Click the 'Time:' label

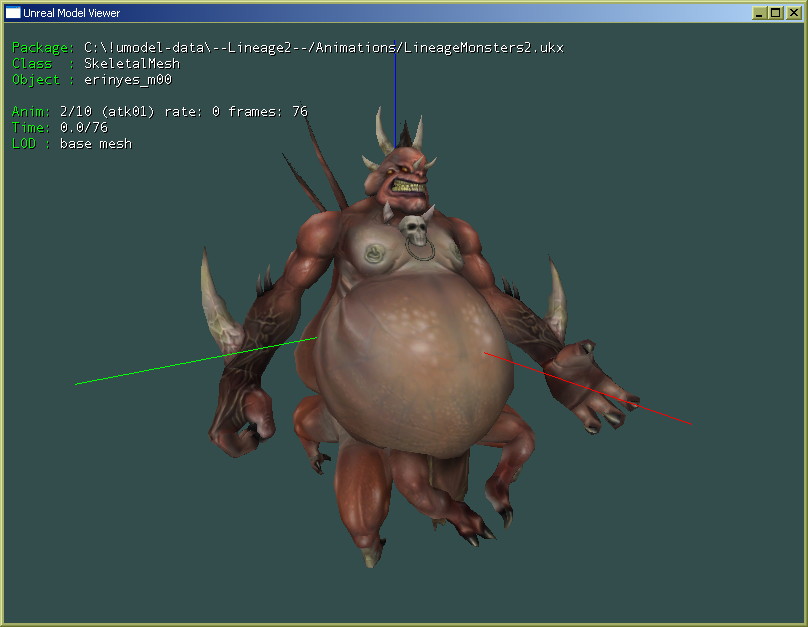pyautogui.click(x=31, y=127)
